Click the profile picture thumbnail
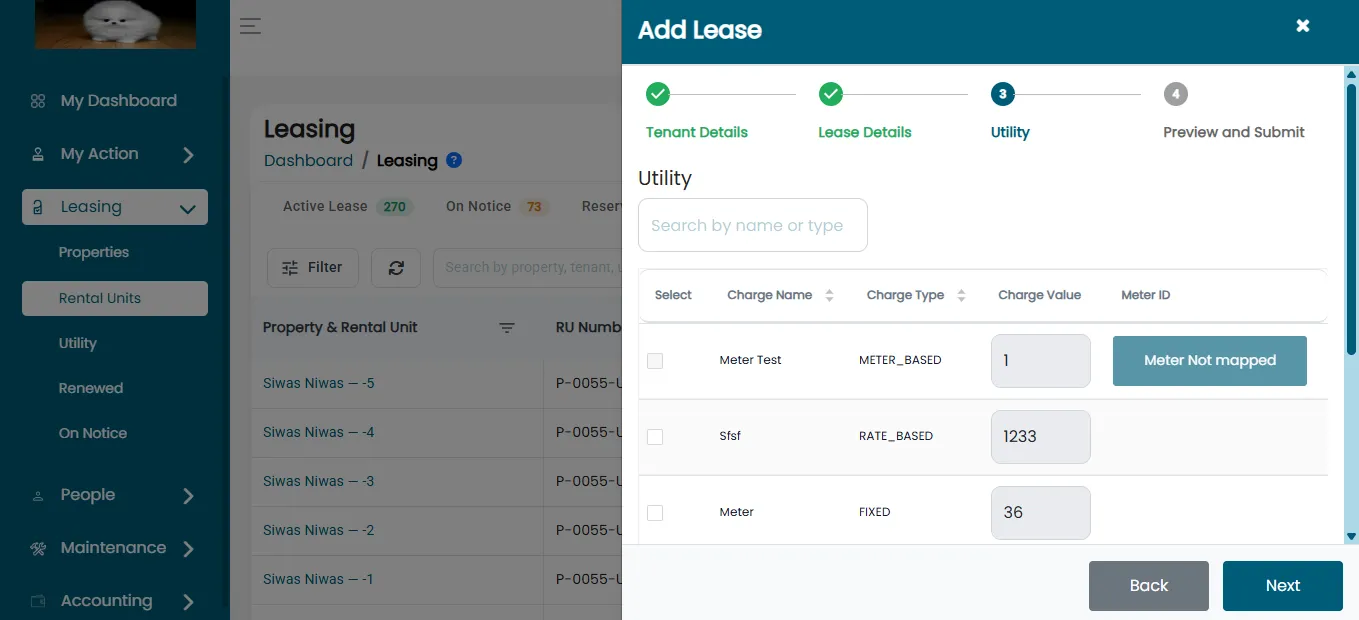The image size is (1359, 620). point(115,24)
